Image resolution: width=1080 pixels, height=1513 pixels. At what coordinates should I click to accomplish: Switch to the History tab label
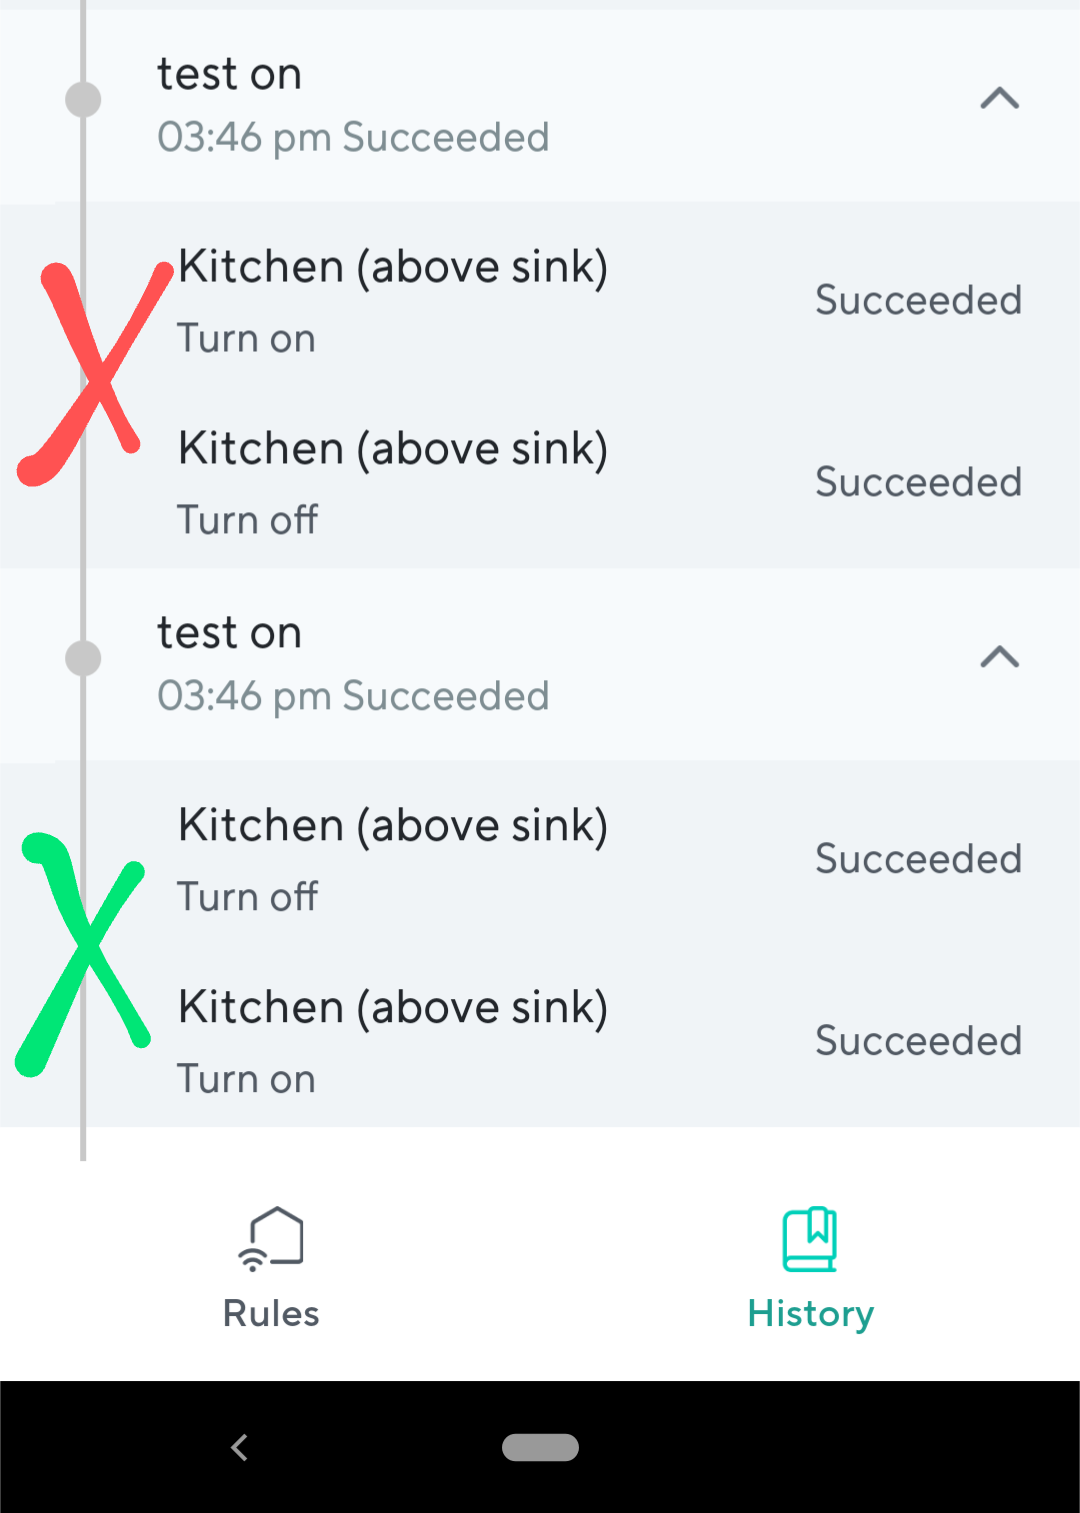click(x=811, y=1314)
